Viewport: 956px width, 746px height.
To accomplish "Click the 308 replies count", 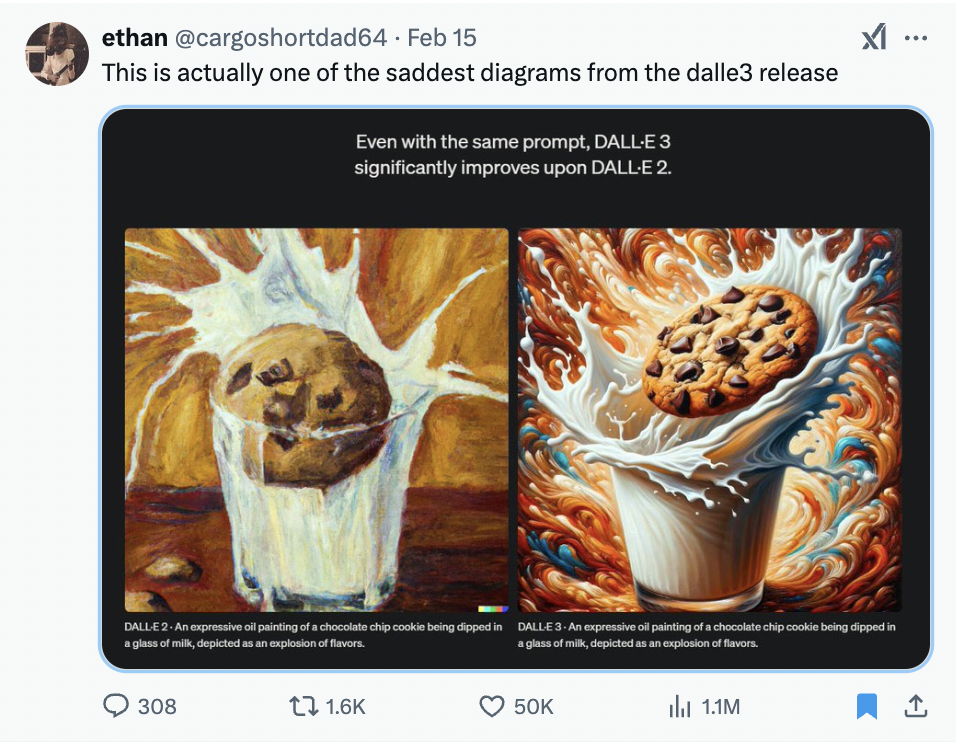I will (x=157, y=706).
